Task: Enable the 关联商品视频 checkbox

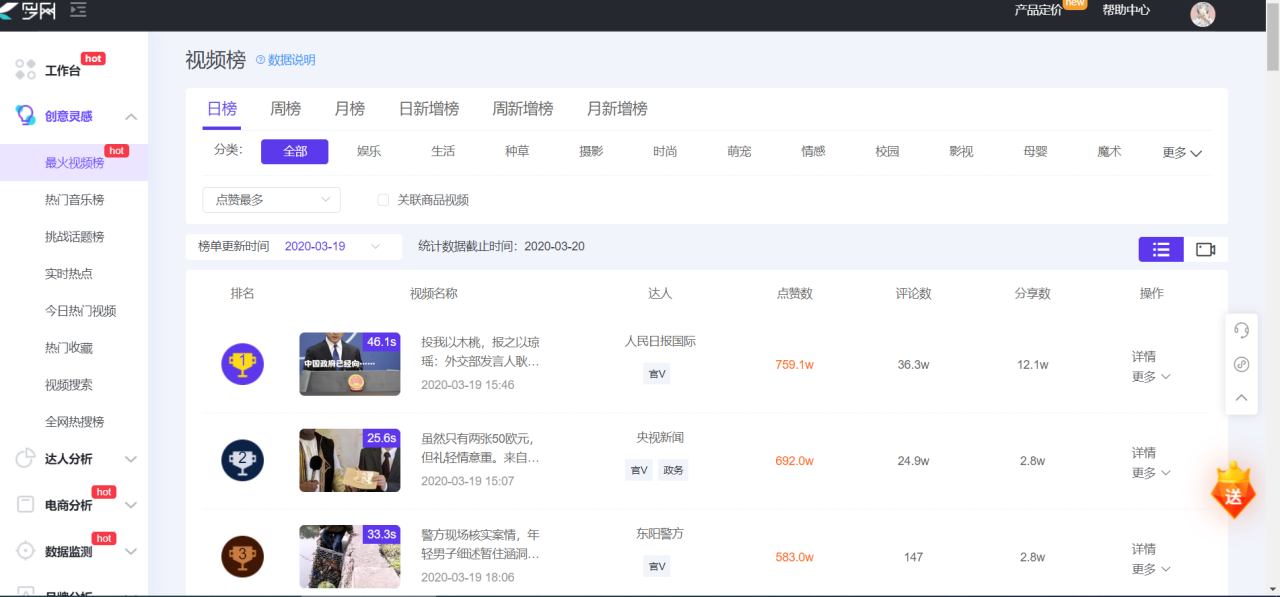Action: (x=383, y=200)
